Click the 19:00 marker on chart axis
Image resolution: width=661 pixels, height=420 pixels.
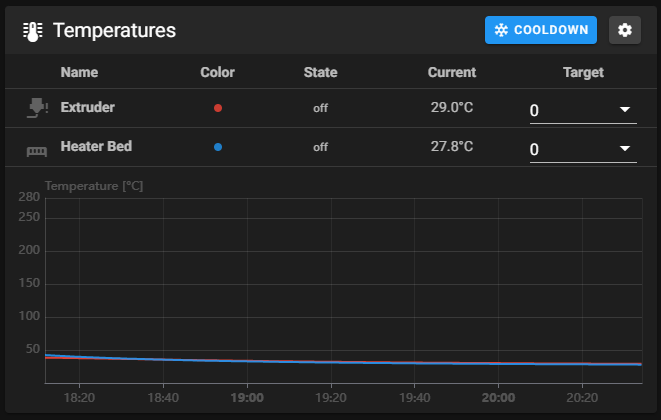[247, 397]
